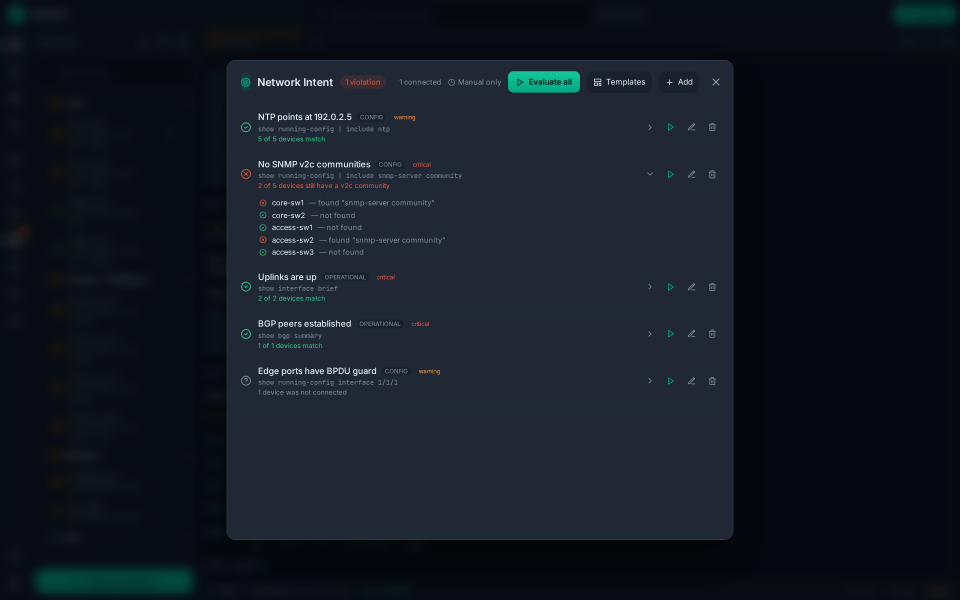Click the Uplinks are up title
Screen dimensions: 960x600
point(287,277)
